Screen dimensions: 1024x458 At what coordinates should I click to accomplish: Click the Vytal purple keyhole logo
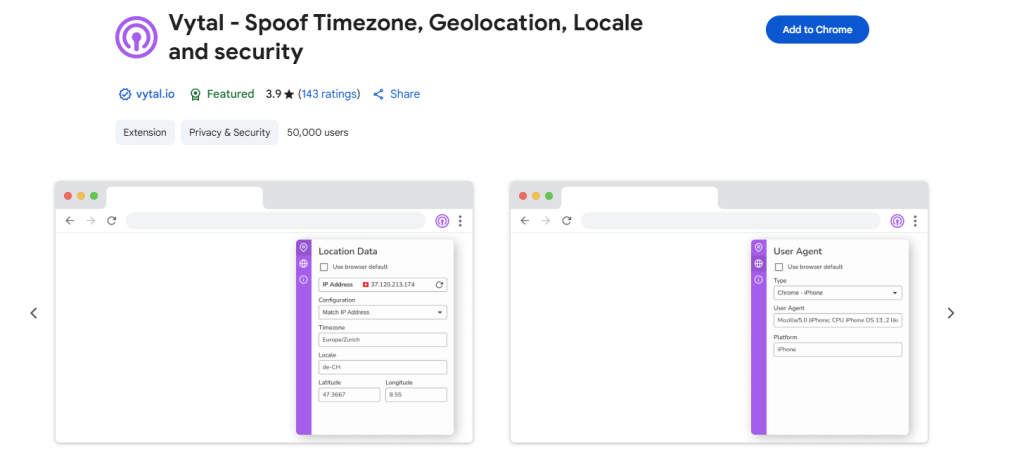[x=136, y=37]
